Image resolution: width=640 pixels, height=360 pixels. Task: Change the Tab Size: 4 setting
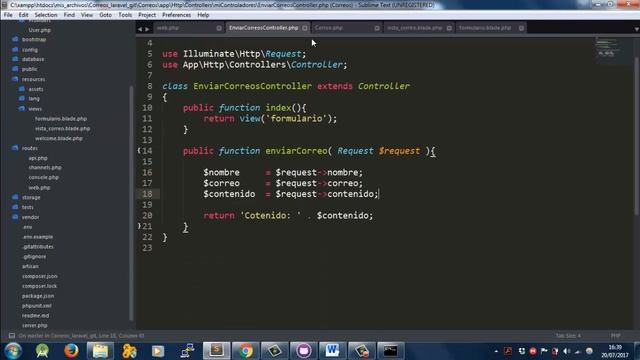point(568,336)
